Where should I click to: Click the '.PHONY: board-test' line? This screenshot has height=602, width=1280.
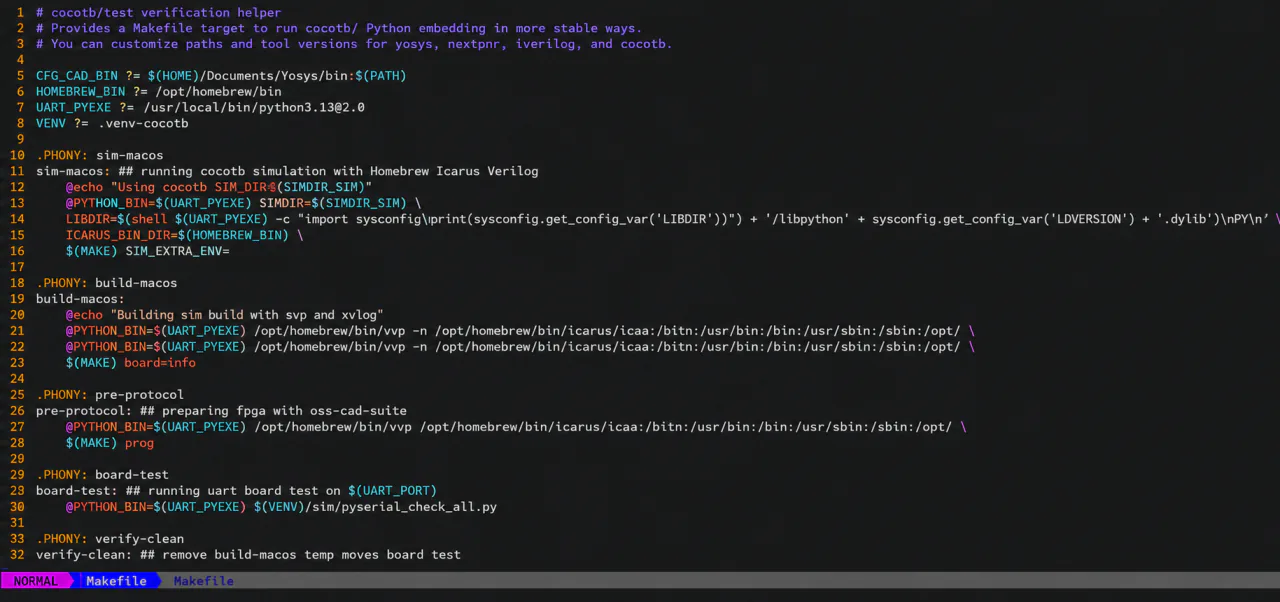103,476
